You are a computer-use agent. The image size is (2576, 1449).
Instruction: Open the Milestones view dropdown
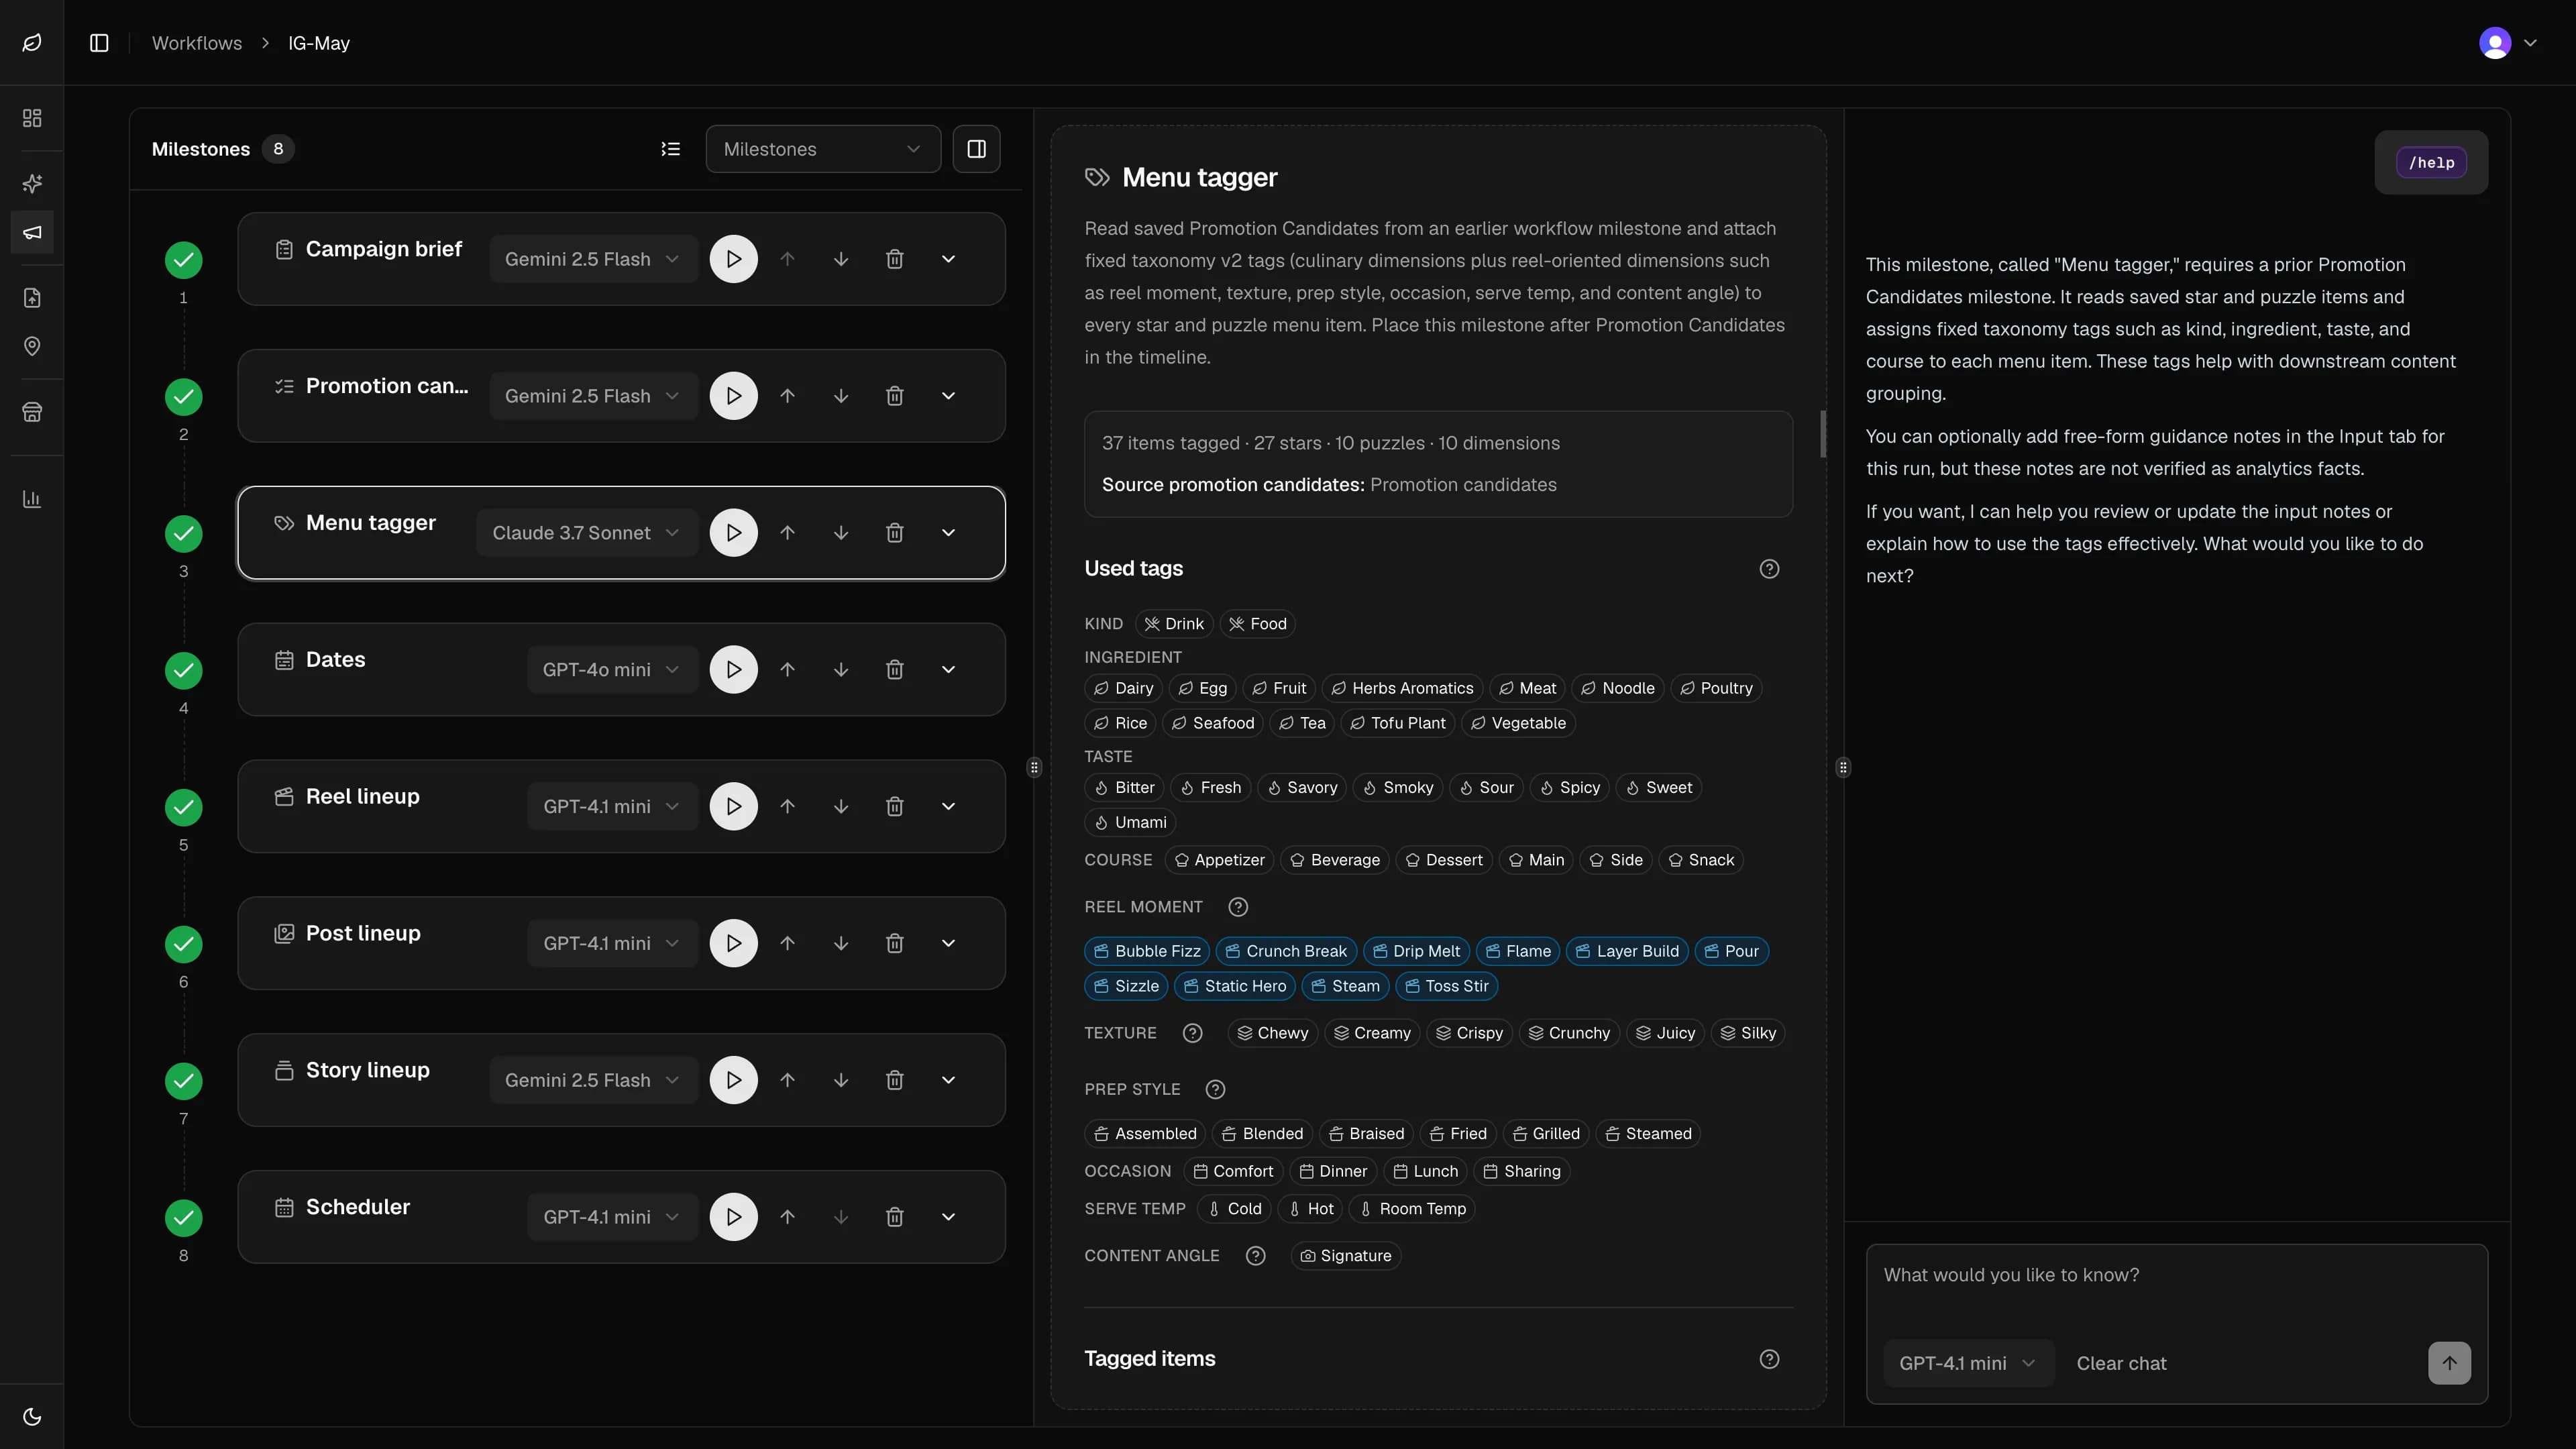(x=823, y=149)
